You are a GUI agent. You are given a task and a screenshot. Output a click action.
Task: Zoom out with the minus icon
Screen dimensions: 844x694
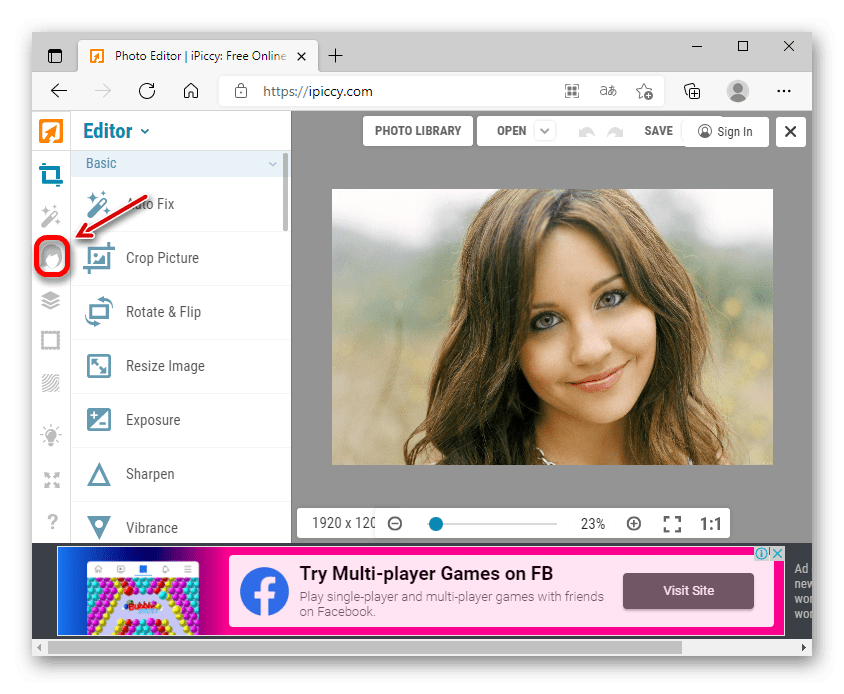[x=395, y=523]
